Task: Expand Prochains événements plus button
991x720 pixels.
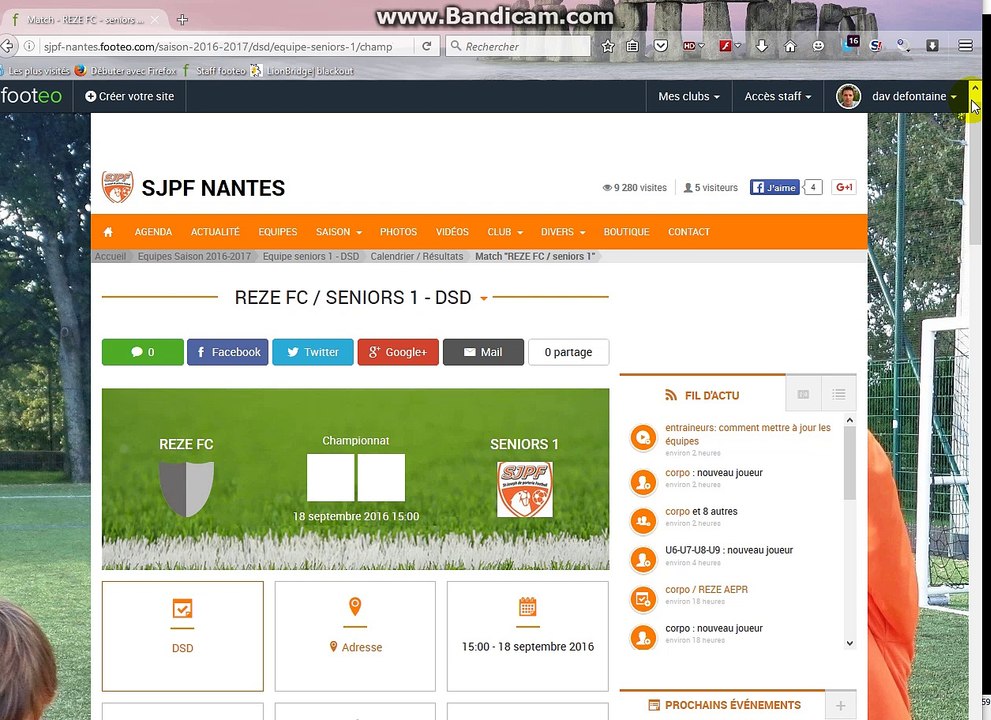Action: pyautogui.click(x=841, y=705)
